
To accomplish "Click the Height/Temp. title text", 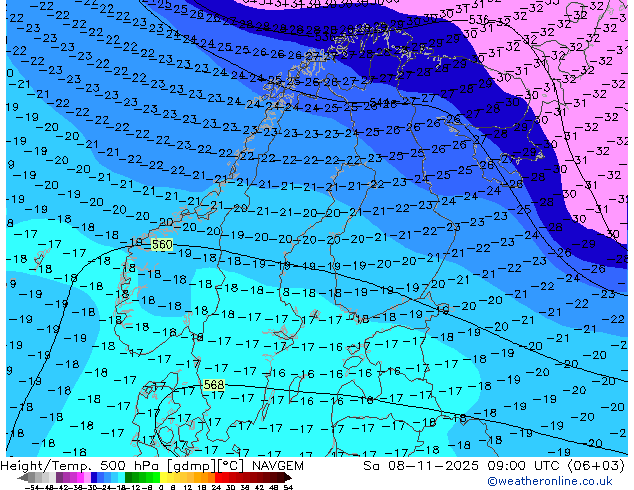I will click(47, 466).
